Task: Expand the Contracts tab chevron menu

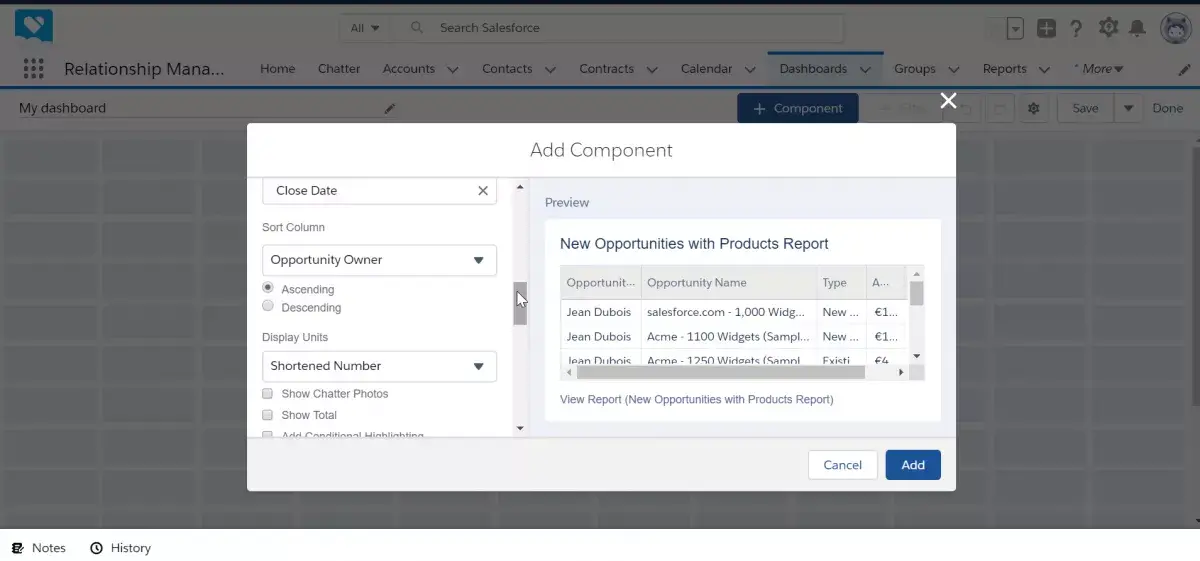Action: coord(652,70)
